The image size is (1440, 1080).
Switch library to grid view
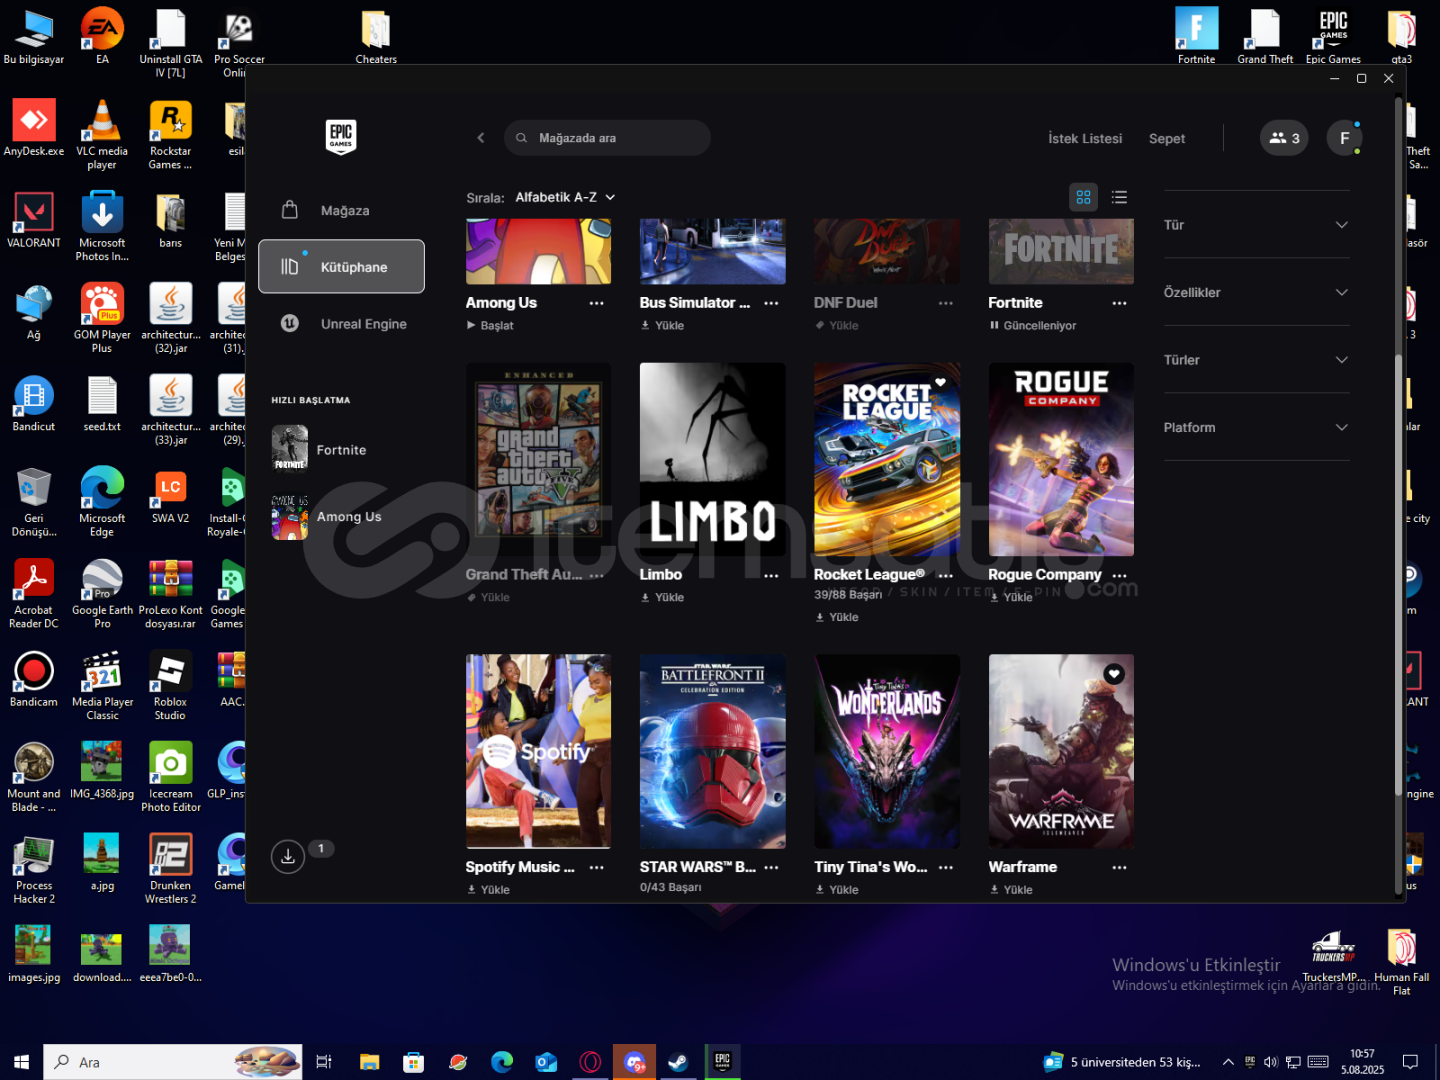[1083, 197]
